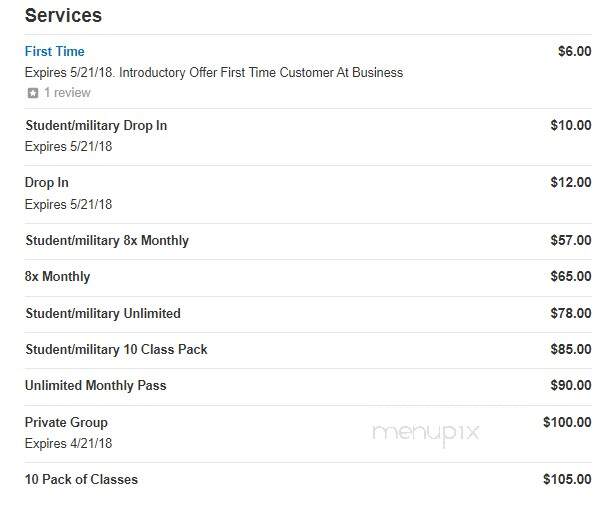Click the $6.00 First Time price
The height and width of the screenshot is (515, 605).
point(575,51)
